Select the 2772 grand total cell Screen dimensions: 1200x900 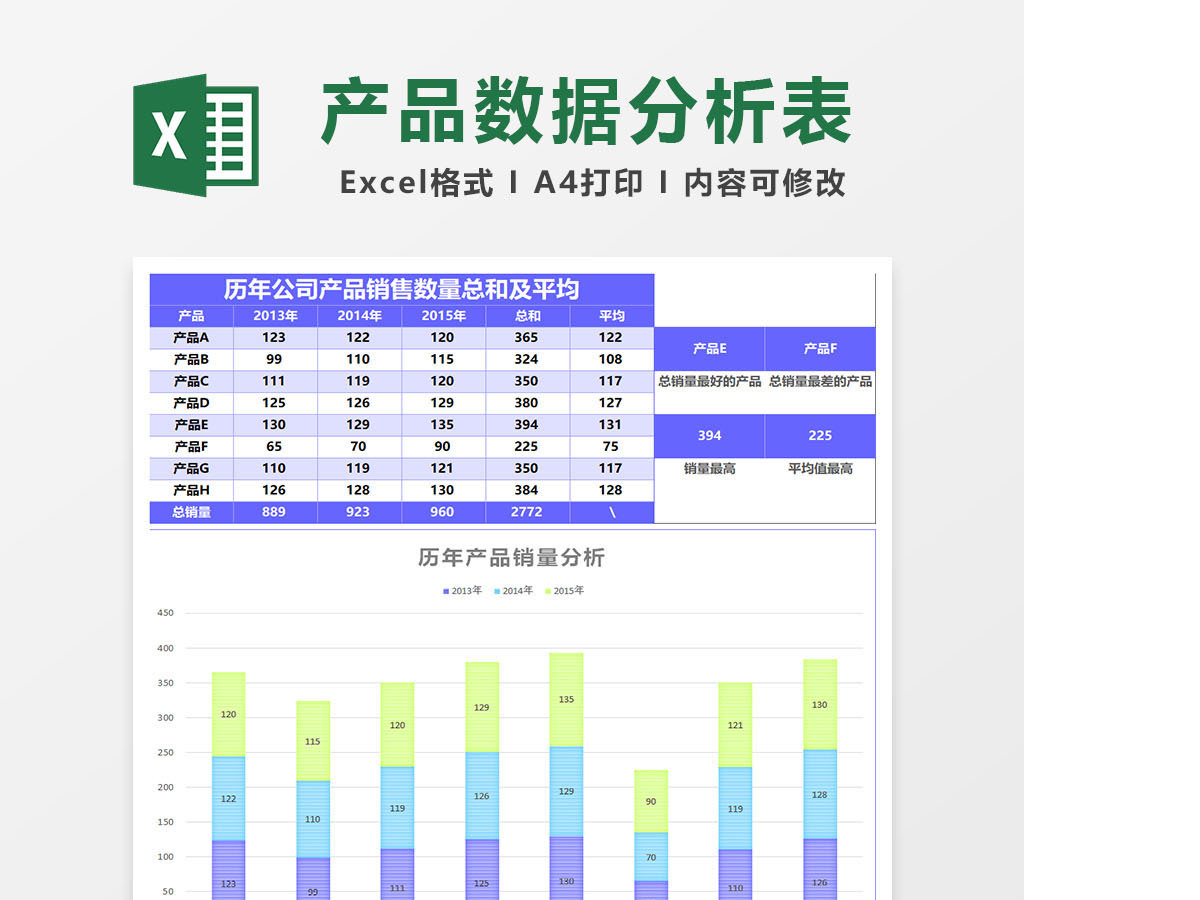click(x=527, y=512)
